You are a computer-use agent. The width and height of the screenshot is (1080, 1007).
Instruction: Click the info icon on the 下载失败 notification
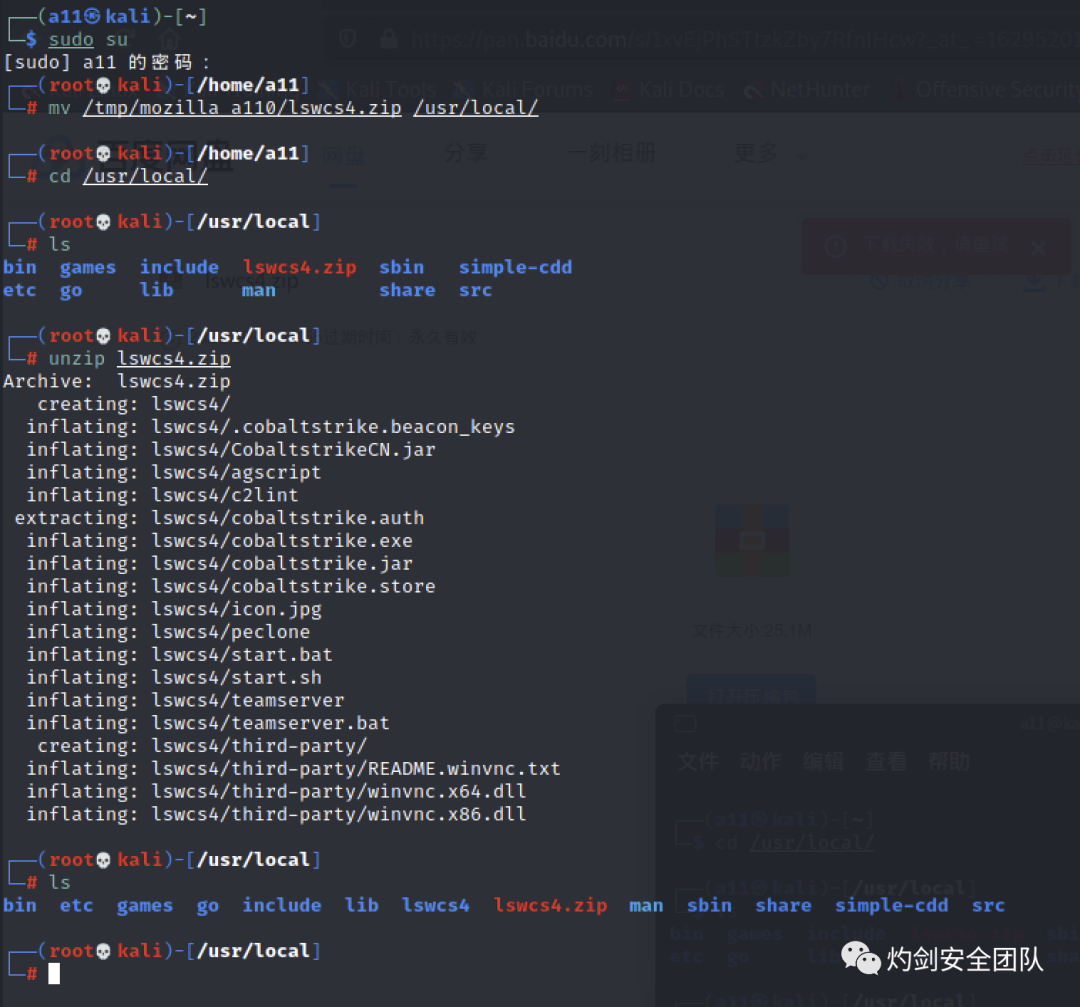pos(835,245)
